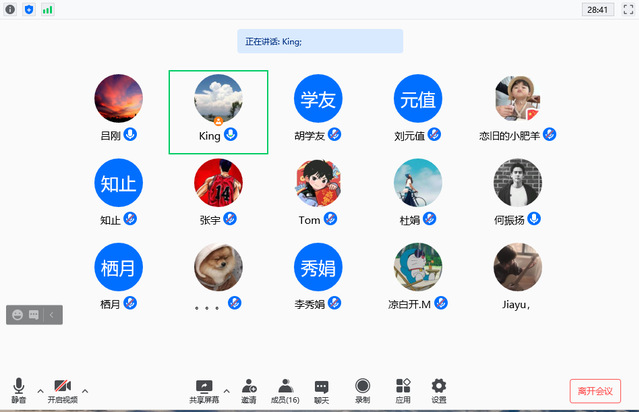639x412 pixels.
Task: Expand the arrow next to 共享屏幕
Action: (x=226, y=390)
